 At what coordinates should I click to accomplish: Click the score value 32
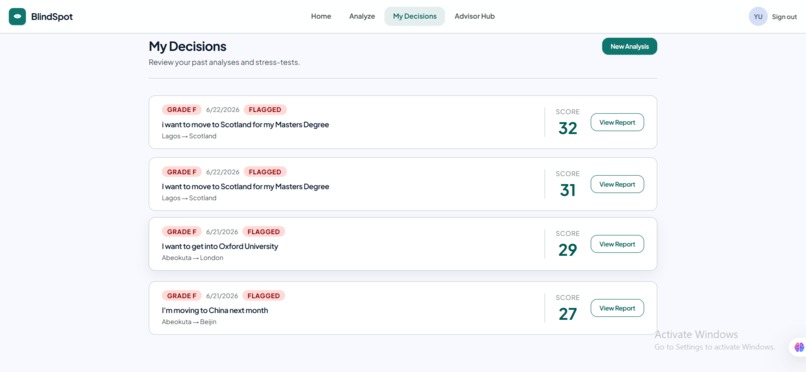tap(567, 128)
